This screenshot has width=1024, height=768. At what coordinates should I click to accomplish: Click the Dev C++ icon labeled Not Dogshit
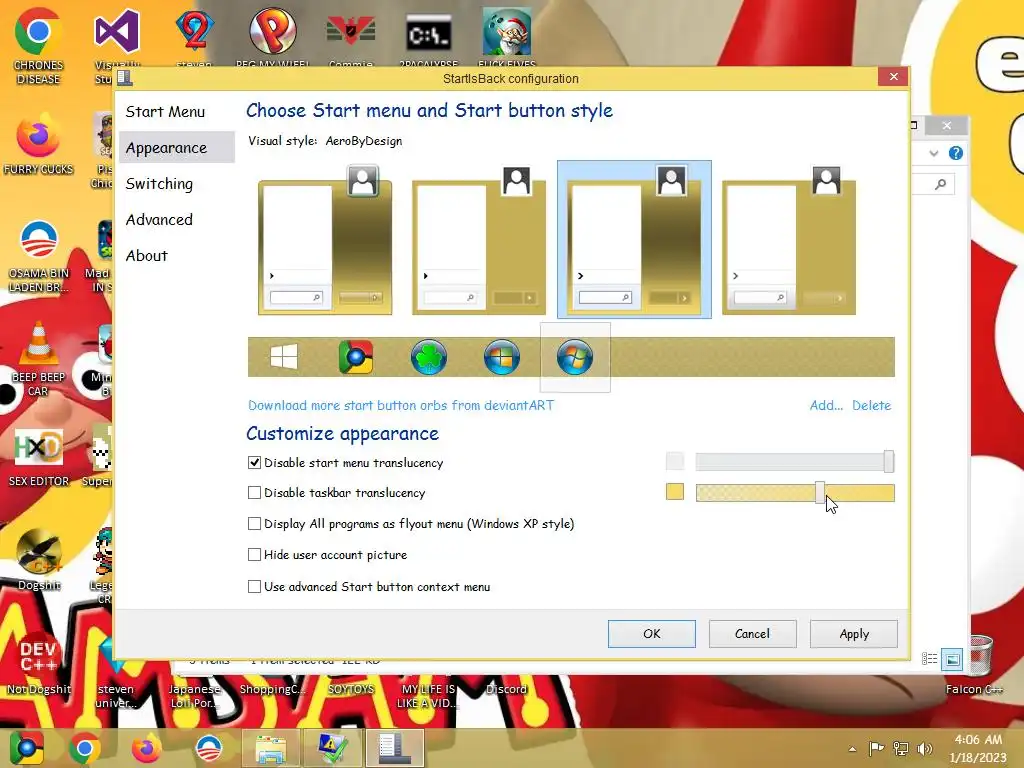point(38,661)
